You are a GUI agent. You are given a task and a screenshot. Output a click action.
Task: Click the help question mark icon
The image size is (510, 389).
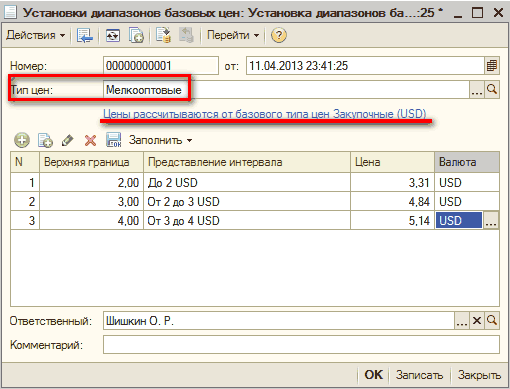pos(279,35)
